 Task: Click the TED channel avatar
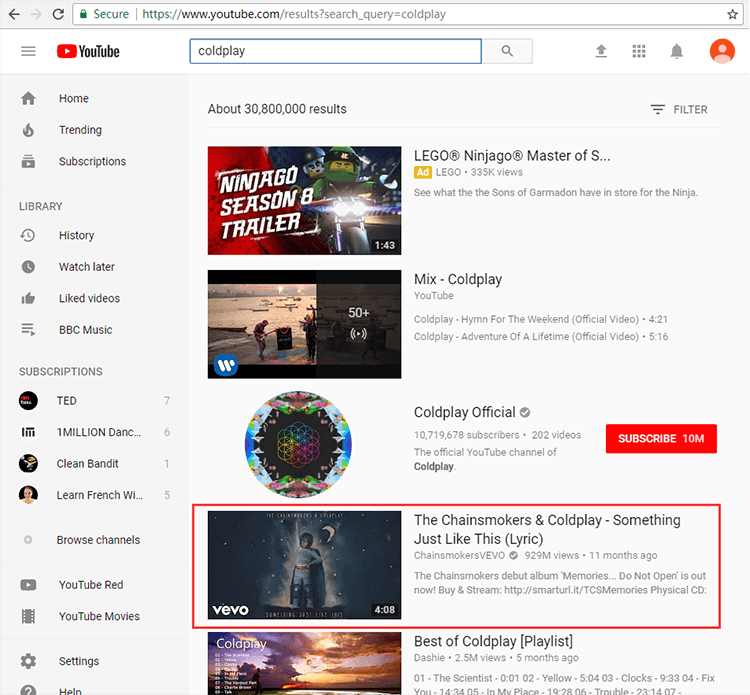pyautogui.click(x=28, y=400)
